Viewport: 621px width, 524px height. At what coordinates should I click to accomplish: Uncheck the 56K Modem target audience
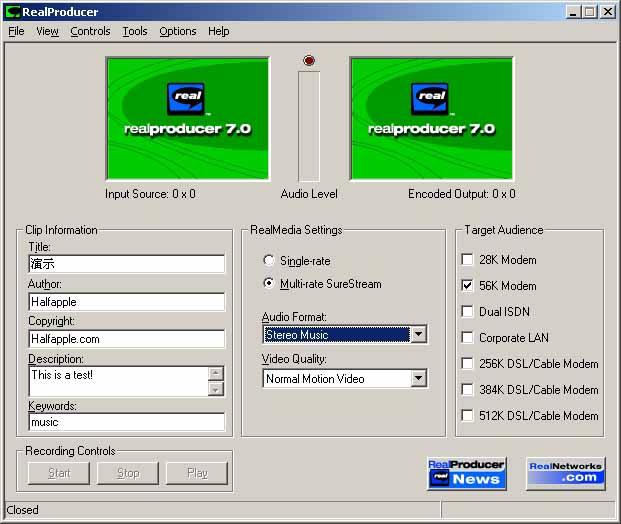coord(468,286)
